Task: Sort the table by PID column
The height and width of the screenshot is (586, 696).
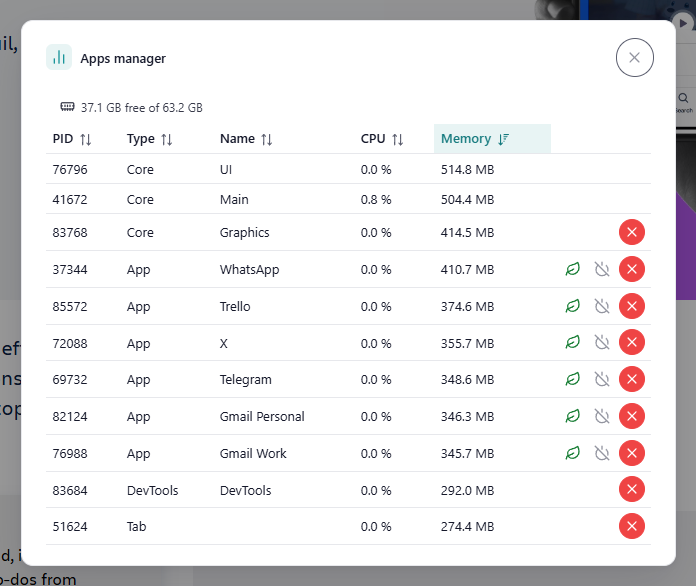Action: 72,139
